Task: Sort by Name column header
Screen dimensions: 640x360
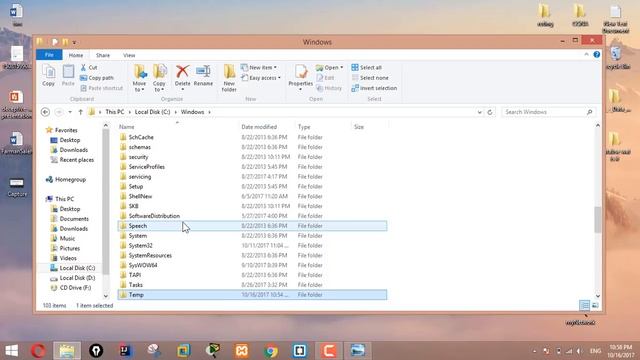Action: (x=178, y=127)
